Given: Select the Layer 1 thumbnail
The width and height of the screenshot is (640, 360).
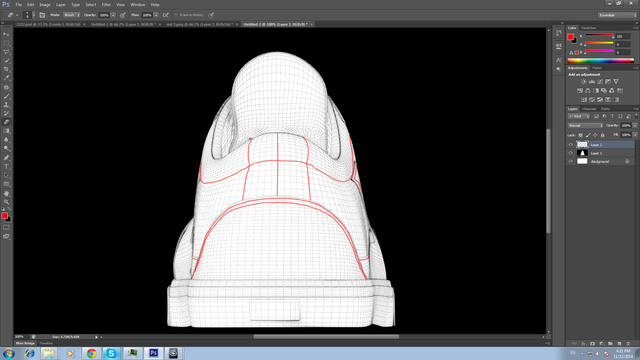Looking at the screenshot, I should tap(582, 153).
